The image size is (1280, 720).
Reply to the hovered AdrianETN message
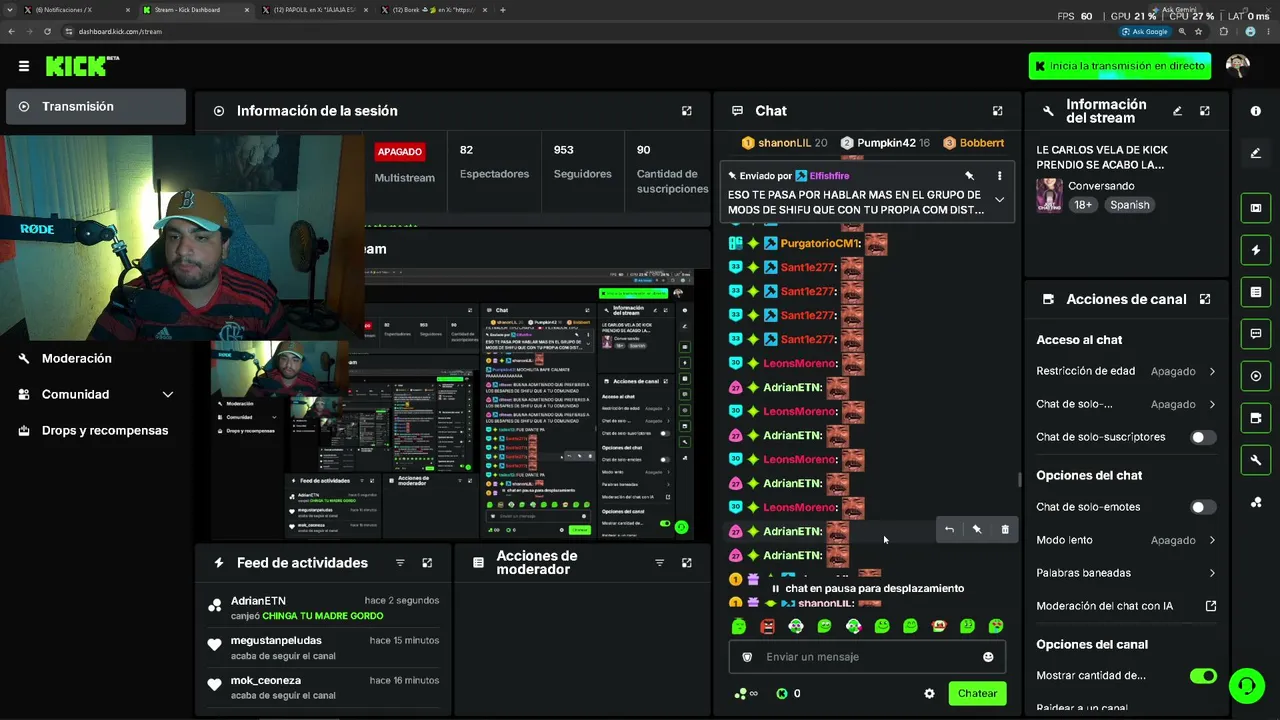coord(949,529)
